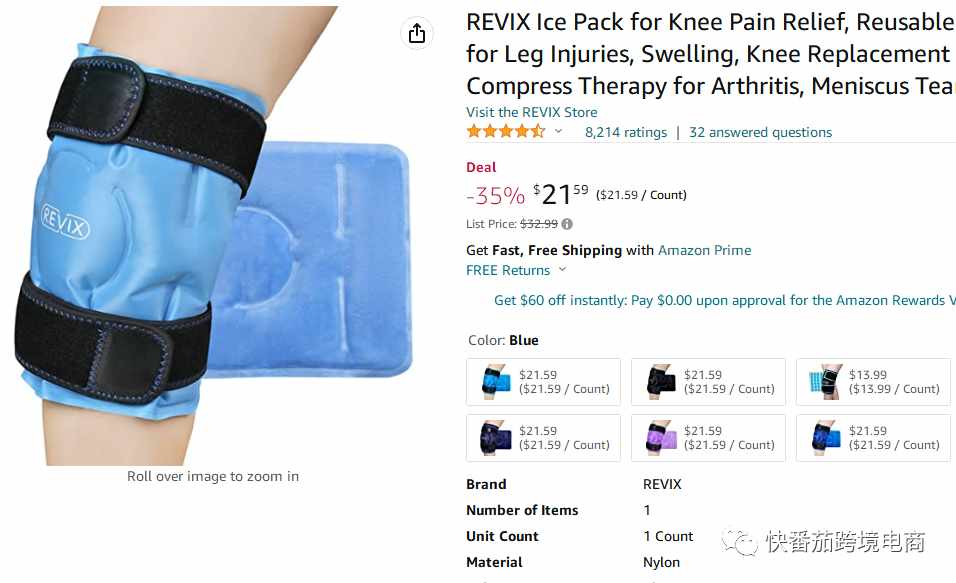Choose the dark navy color swatch option
This screenshot has width=956, height=583.
coord(543,438)
